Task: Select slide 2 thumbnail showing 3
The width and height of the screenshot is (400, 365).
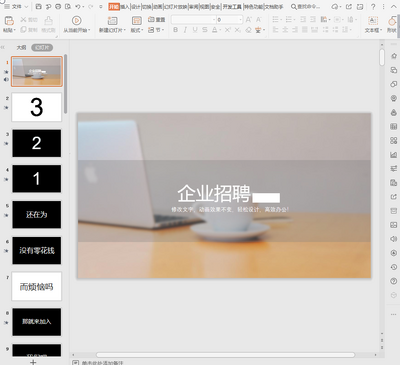Action: pos(37,107)
